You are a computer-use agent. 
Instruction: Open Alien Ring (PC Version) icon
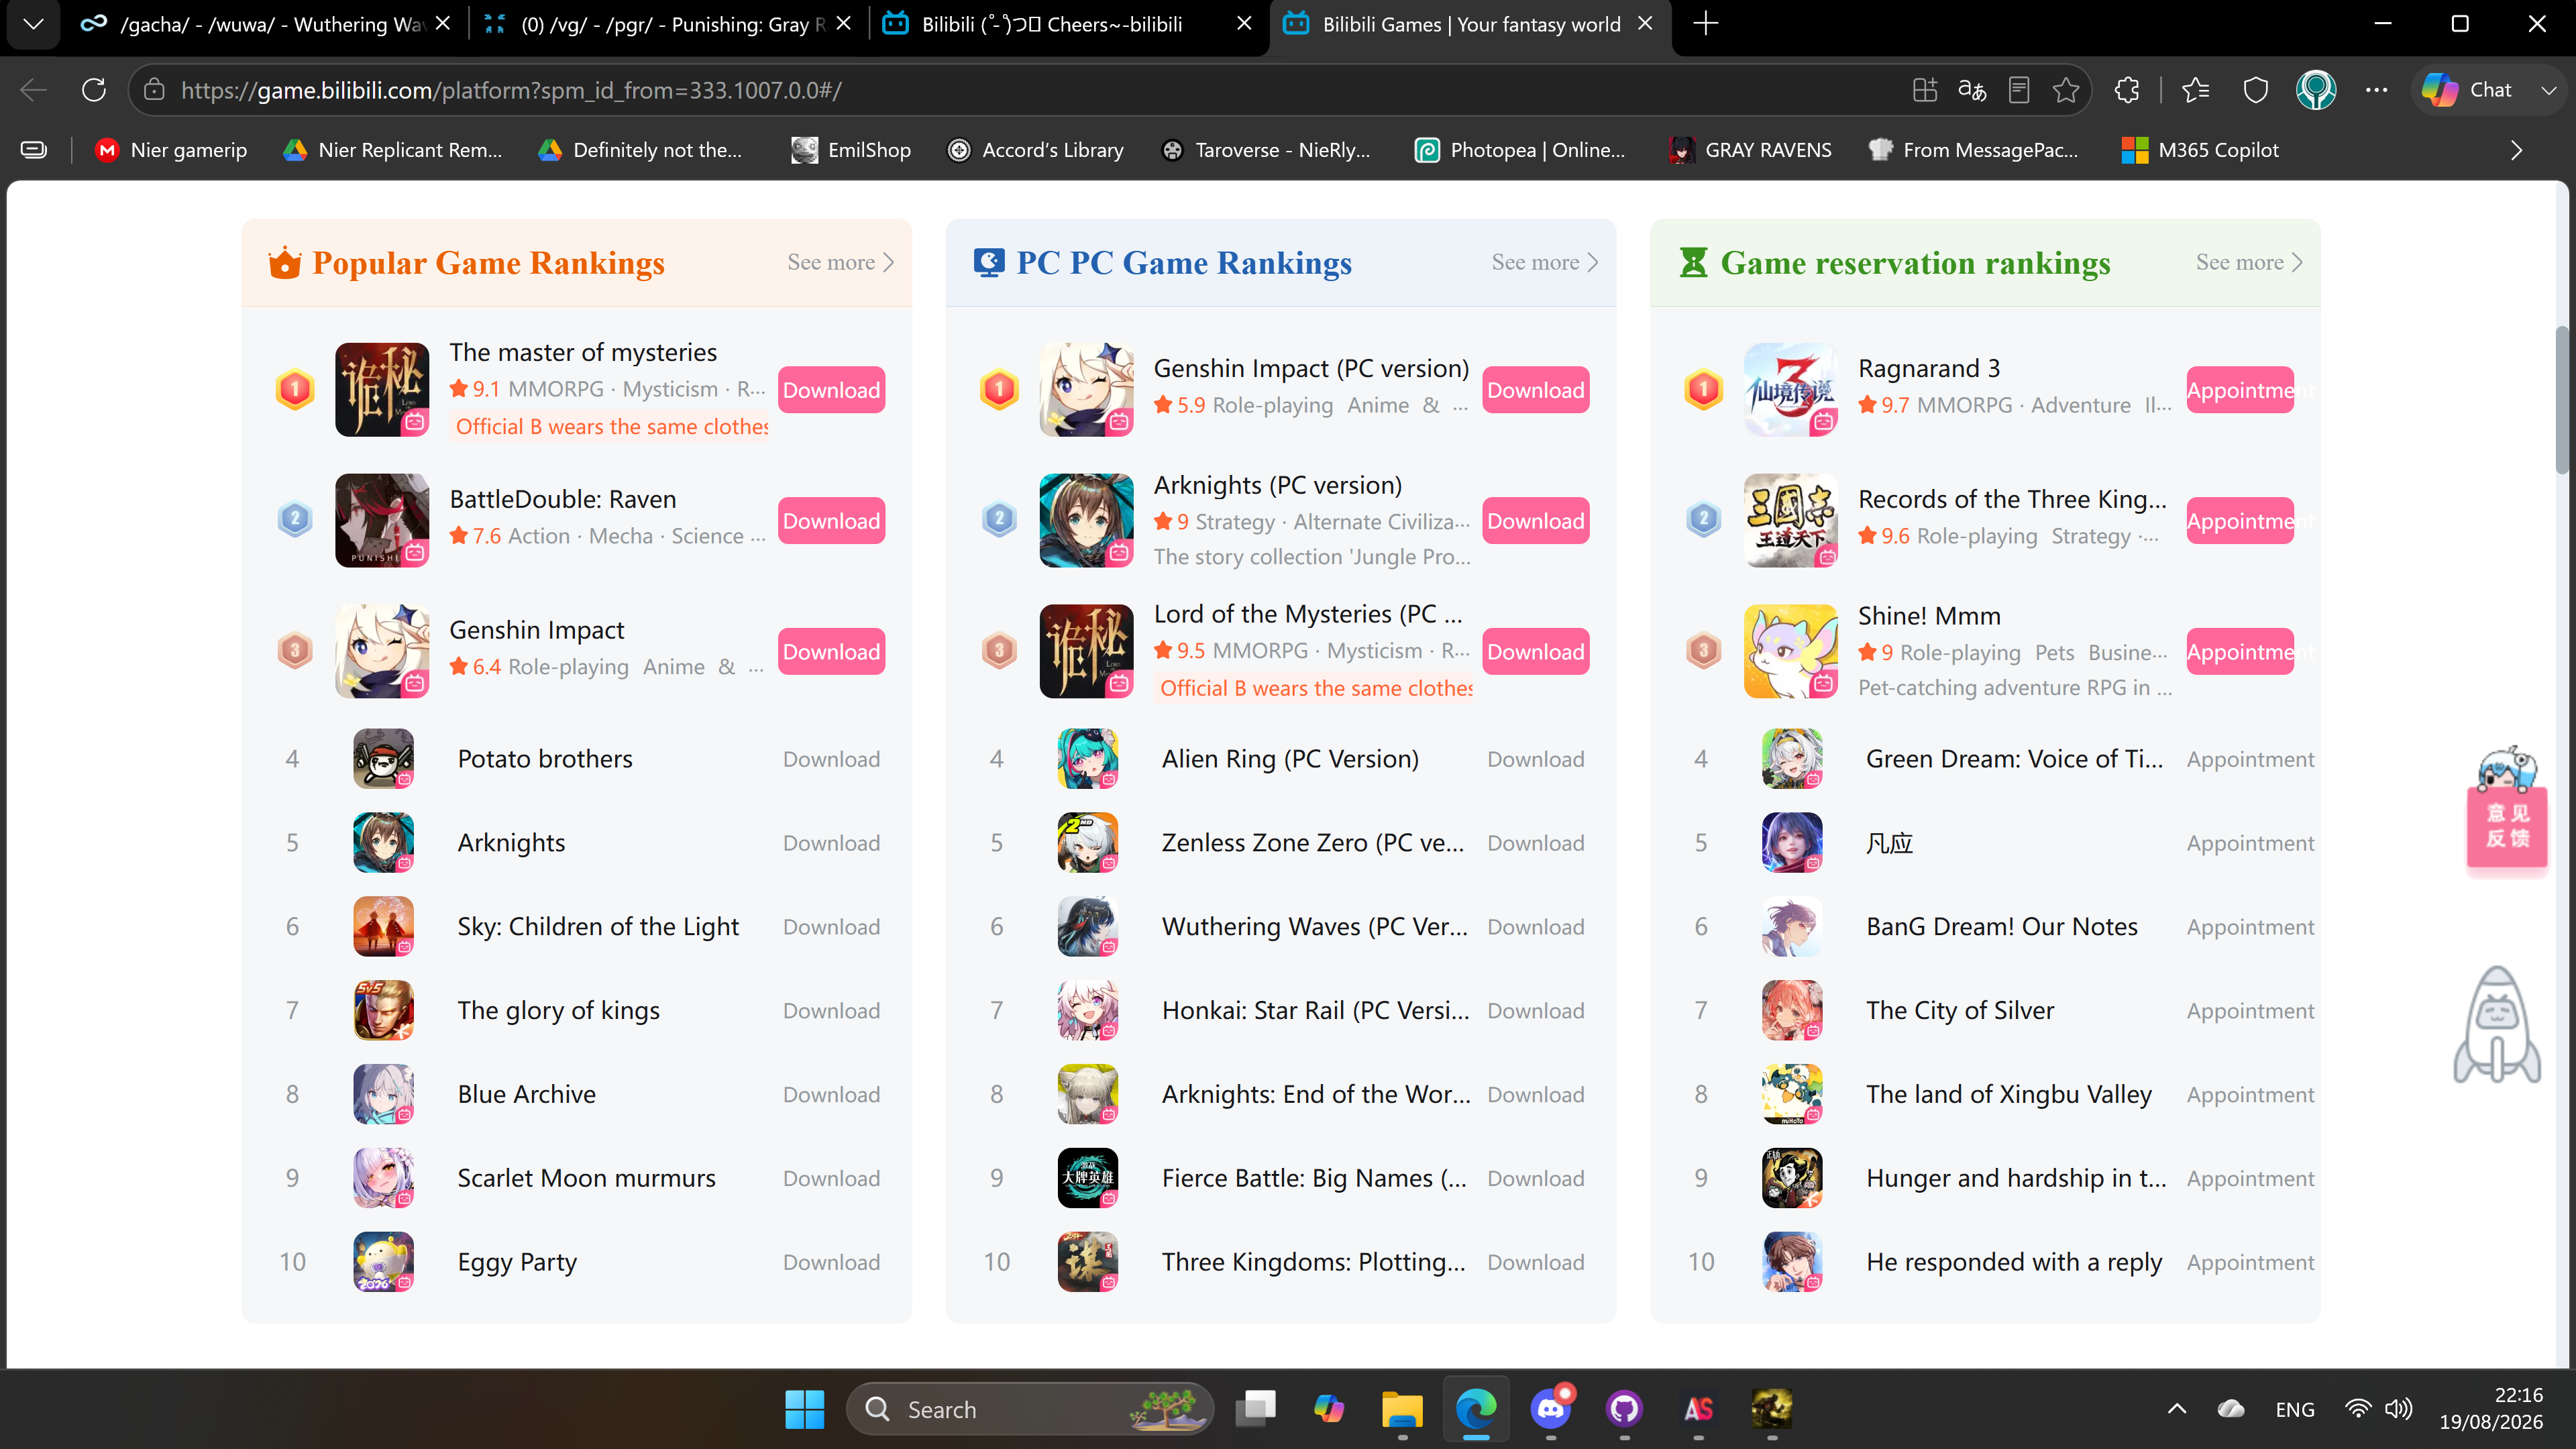[1088, 759]
